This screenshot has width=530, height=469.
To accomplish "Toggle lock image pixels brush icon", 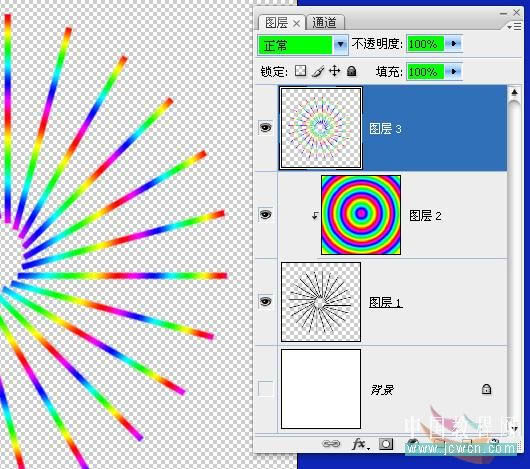I will click(317, 71).
